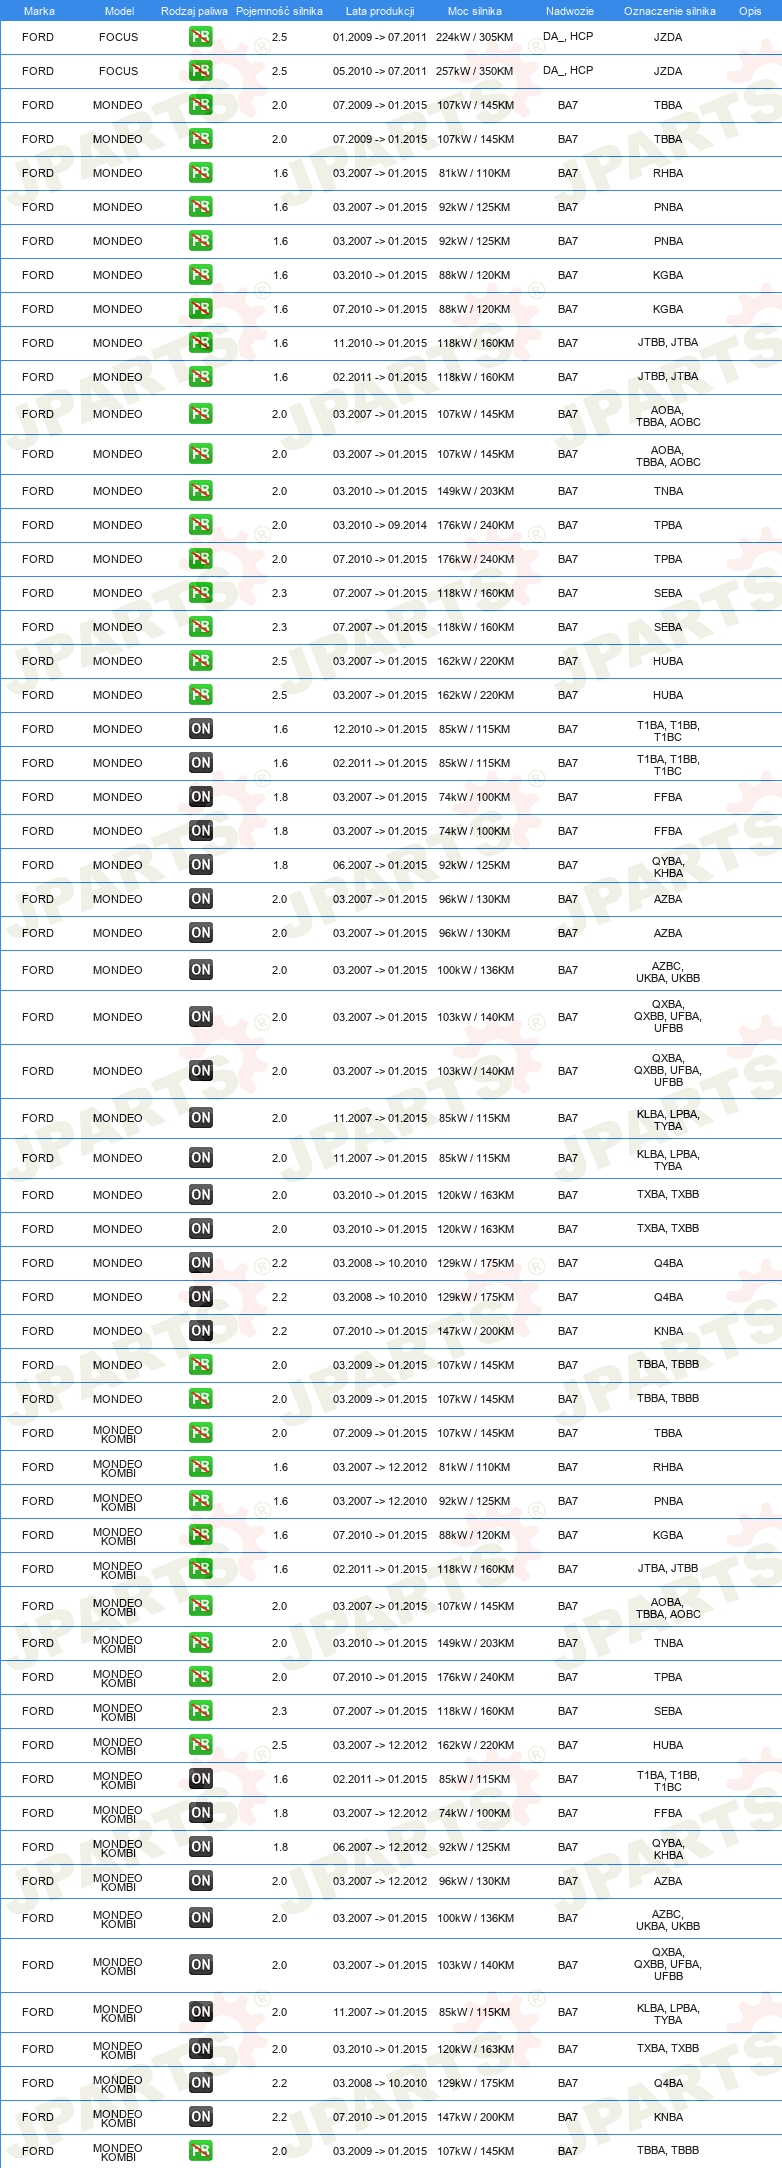
Task: Click 'JTBA, JTBB' engine code in Kombi row
Action: 668,1568
